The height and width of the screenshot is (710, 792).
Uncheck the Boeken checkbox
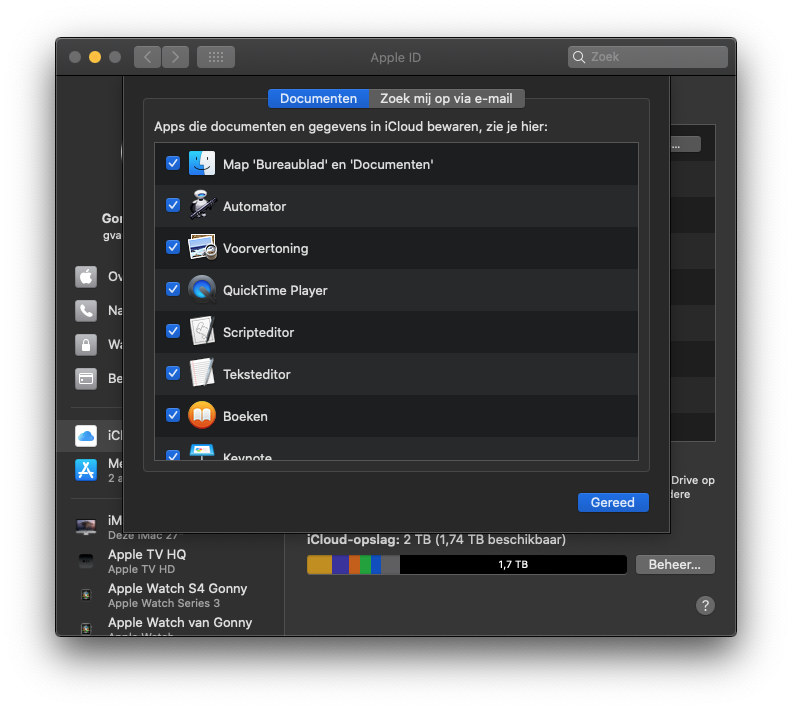click(x=173, y=415)
